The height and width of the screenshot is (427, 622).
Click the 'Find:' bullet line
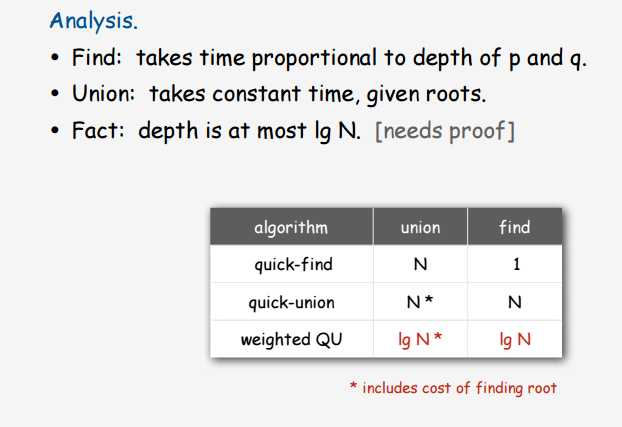click(x=318, y=58)
